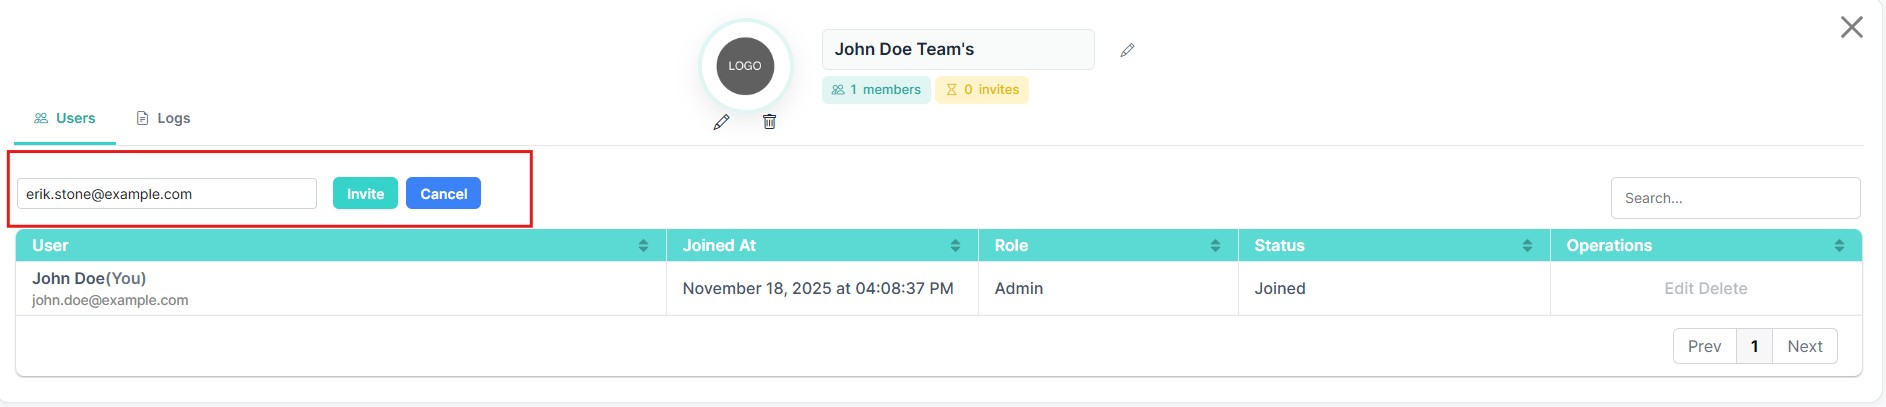Image resolution: width=1886 pixels, height=407 pixels.
Task: Sort table by Role column arrows
Action: click(x=1215, y=246)
